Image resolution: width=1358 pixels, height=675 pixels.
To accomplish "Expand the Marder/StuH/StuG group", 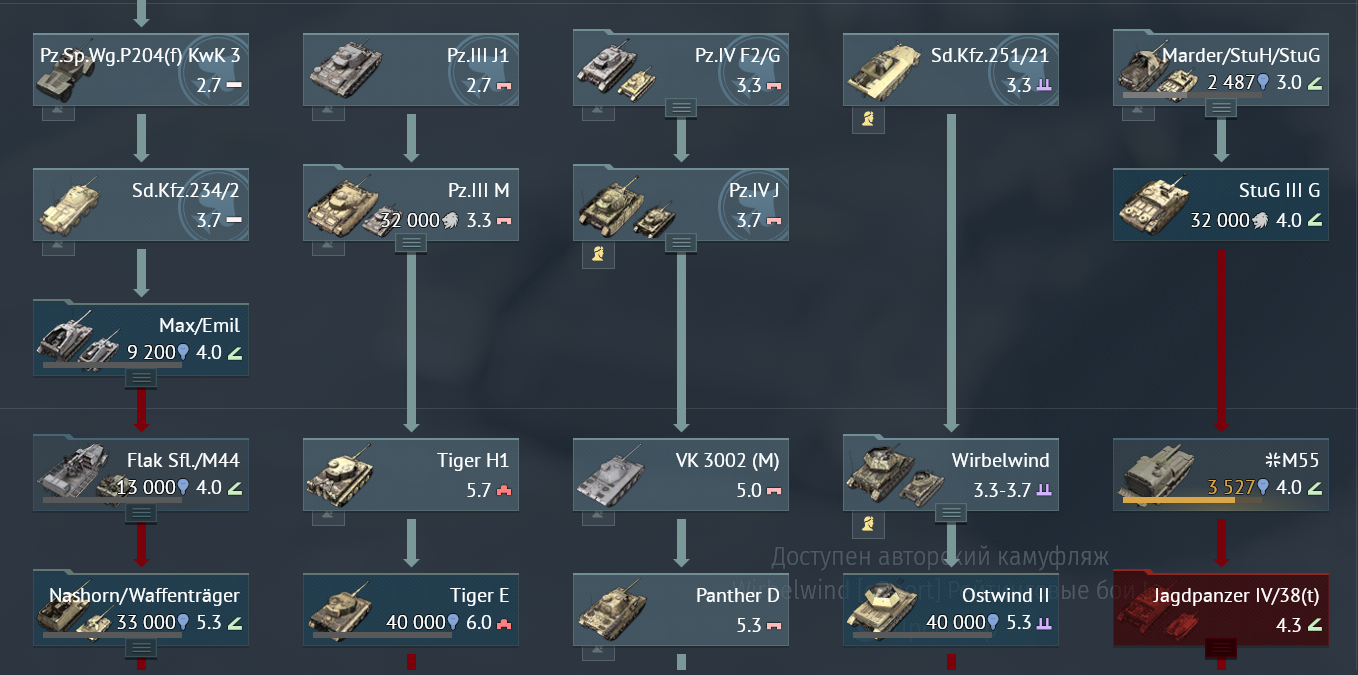I will (1221, 106).
